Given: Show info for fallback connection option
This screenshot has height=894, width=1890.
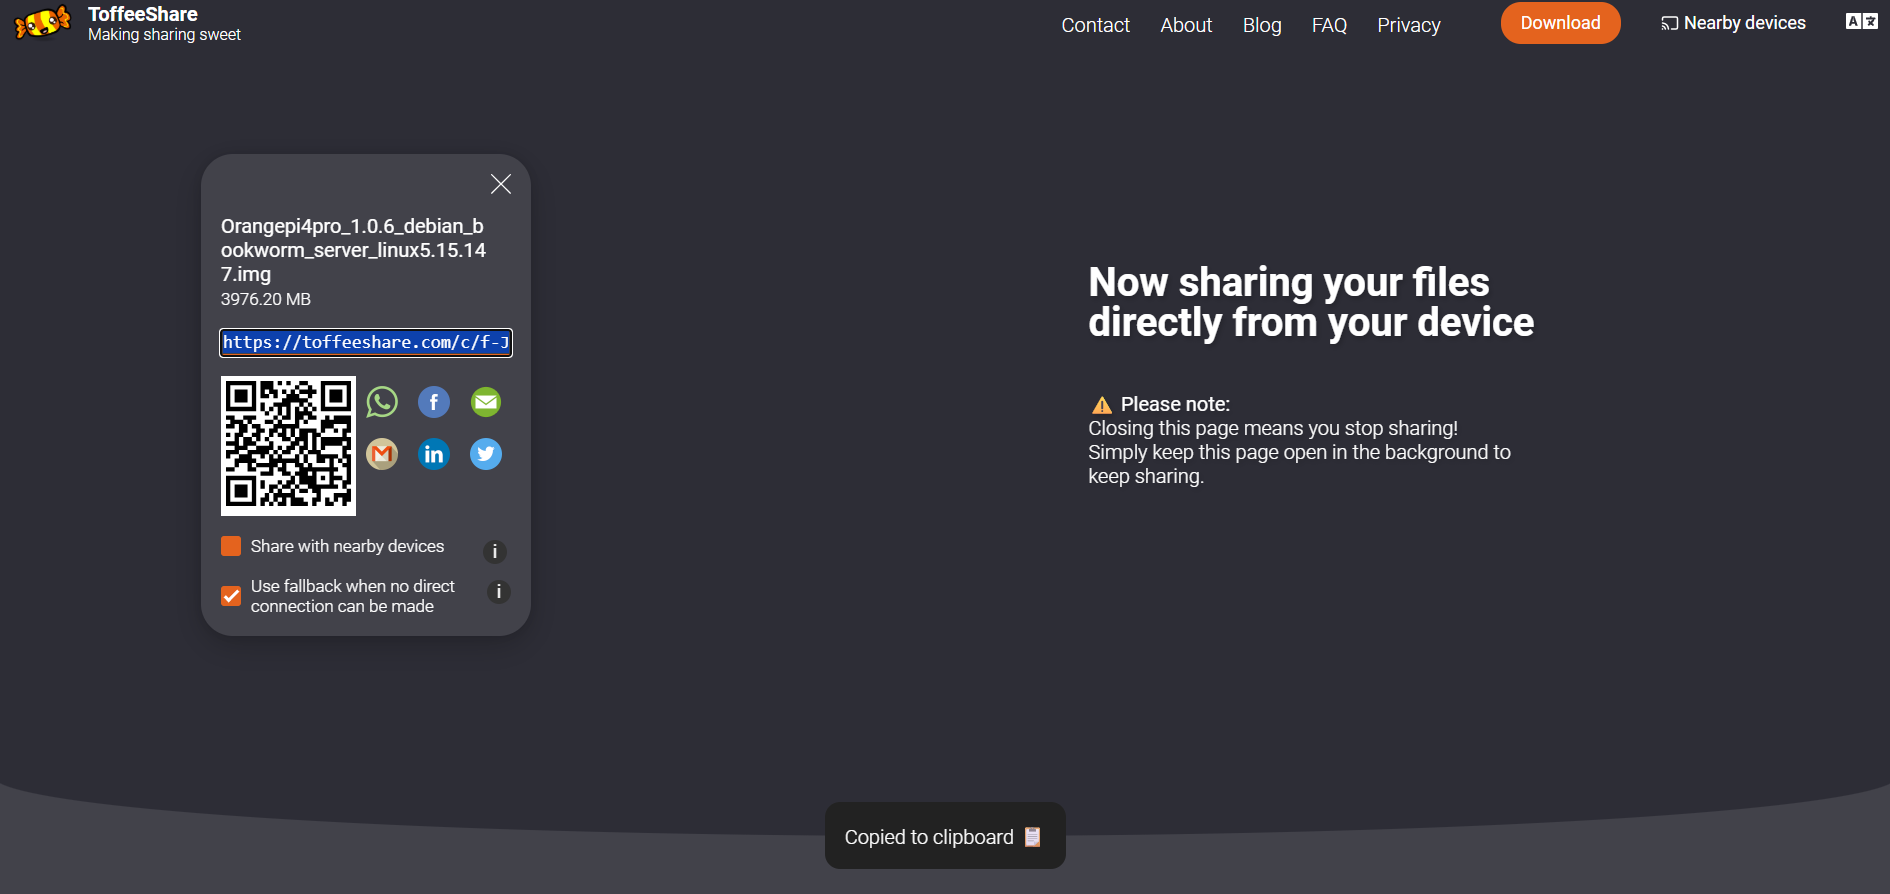Looking at the screenshot, I should 498,592.
